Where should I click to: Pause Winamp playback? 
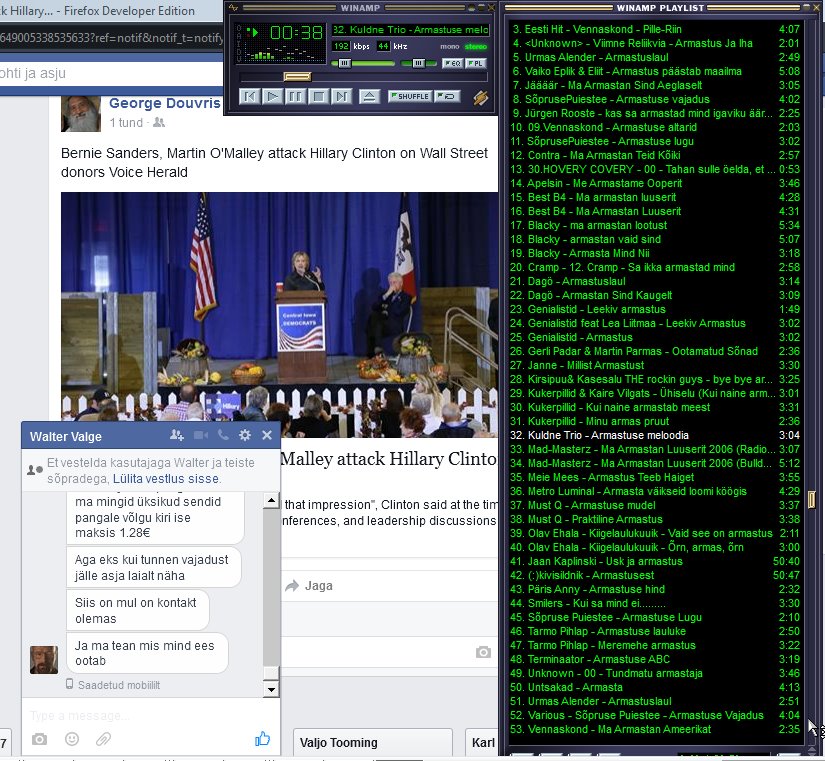(x=295, y=96)
